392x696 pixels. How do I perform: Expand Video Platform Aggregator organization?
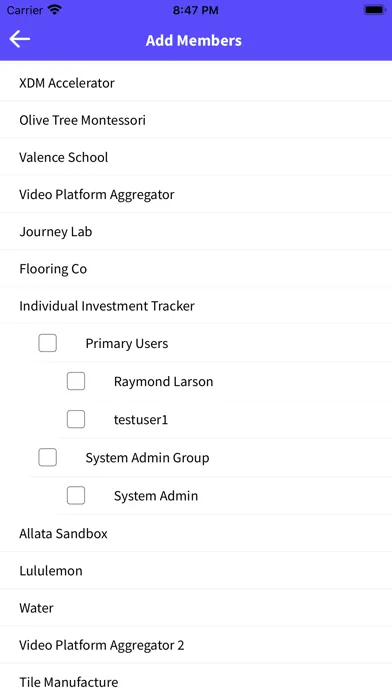click(196, 194)
